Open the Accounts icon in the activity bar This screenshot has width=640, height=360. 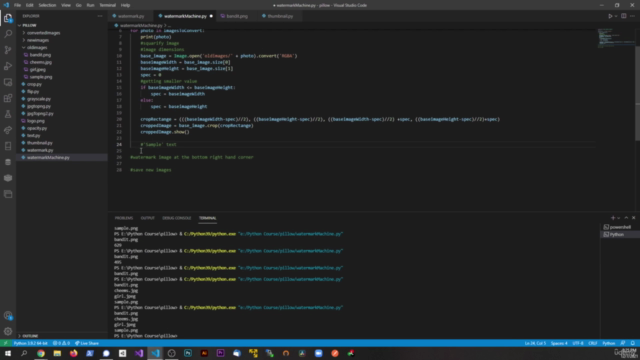pos(8,316)
